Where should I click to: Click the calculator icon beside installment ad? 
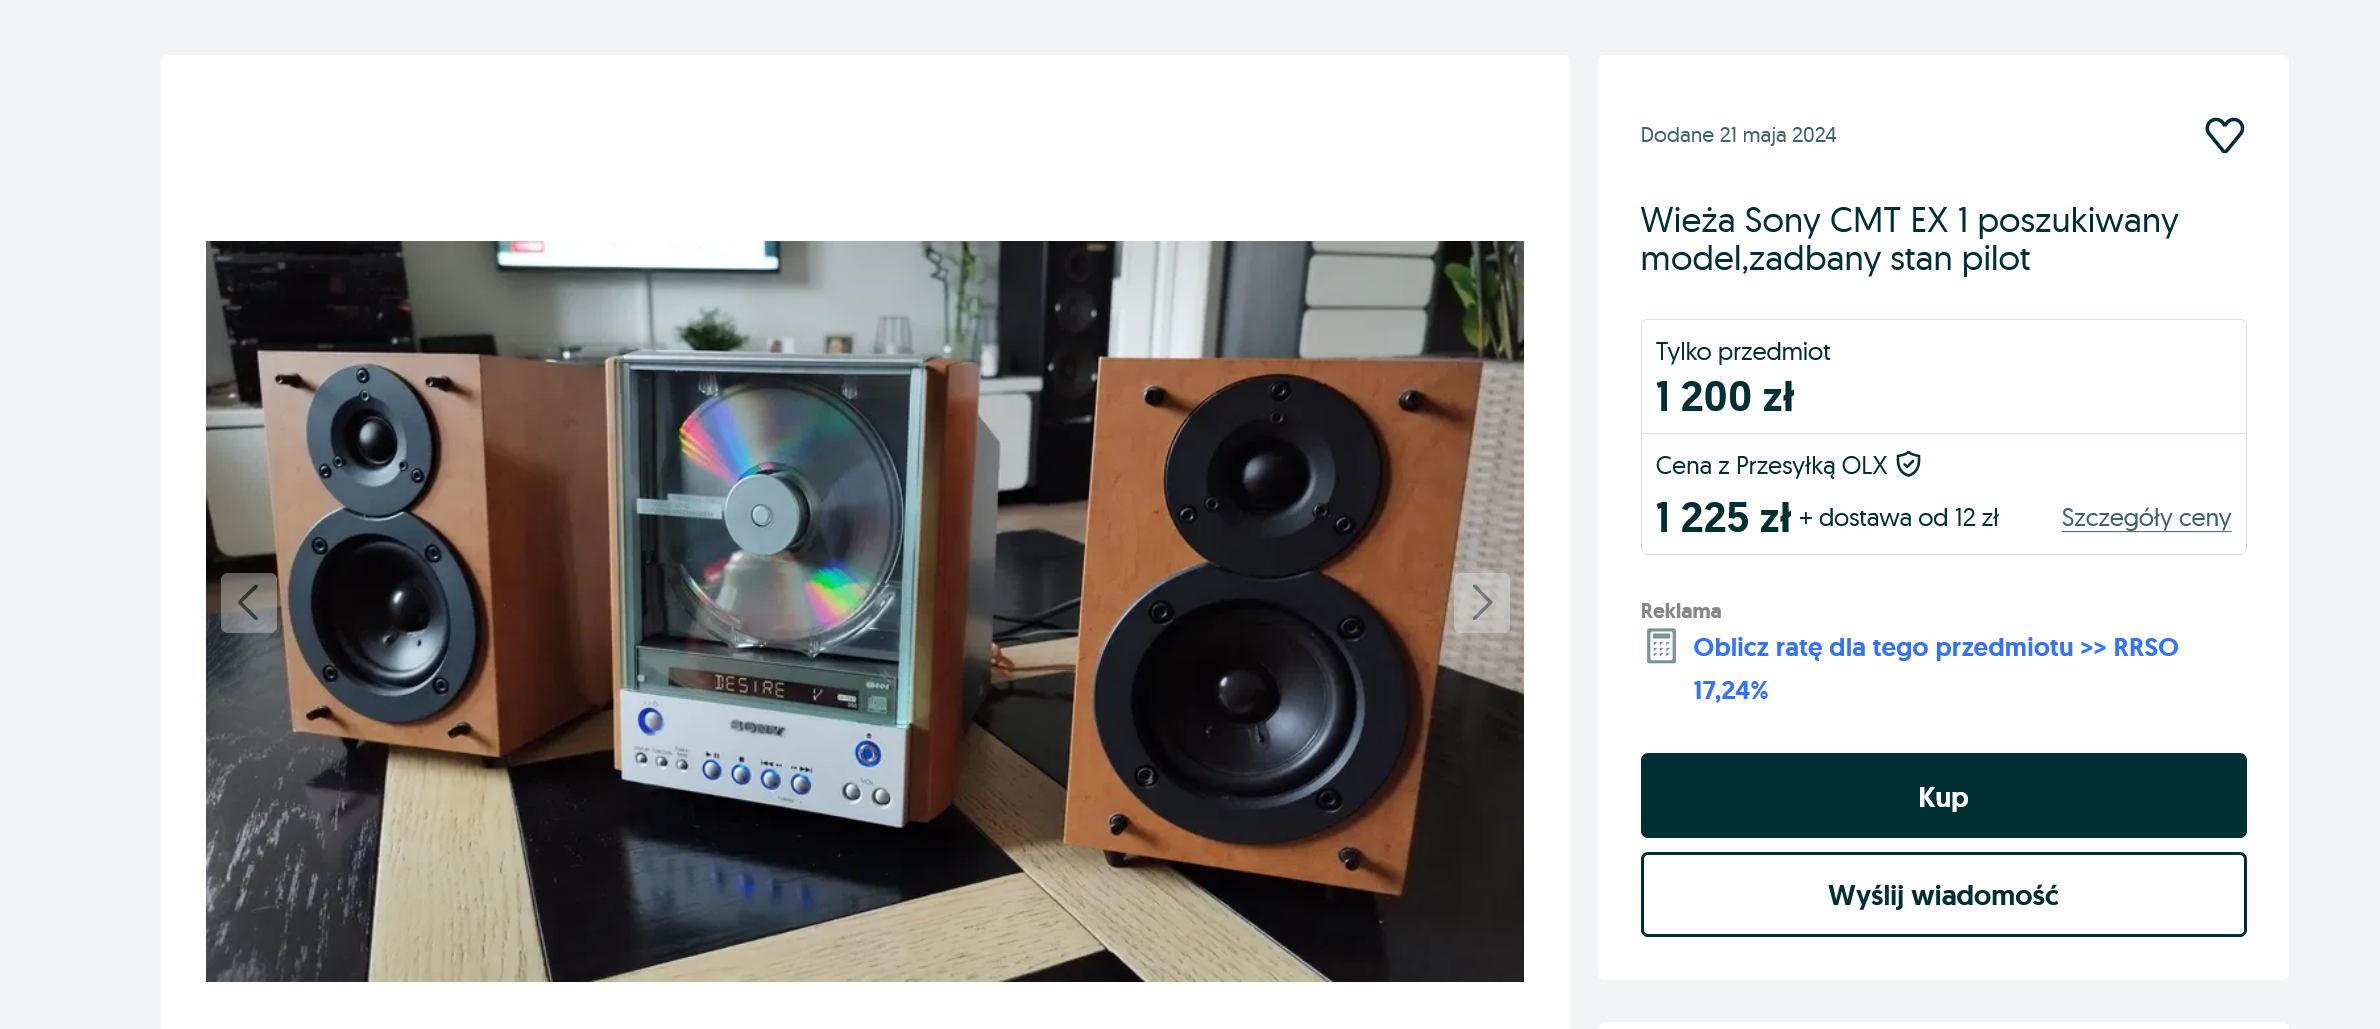coord(1661,646)
